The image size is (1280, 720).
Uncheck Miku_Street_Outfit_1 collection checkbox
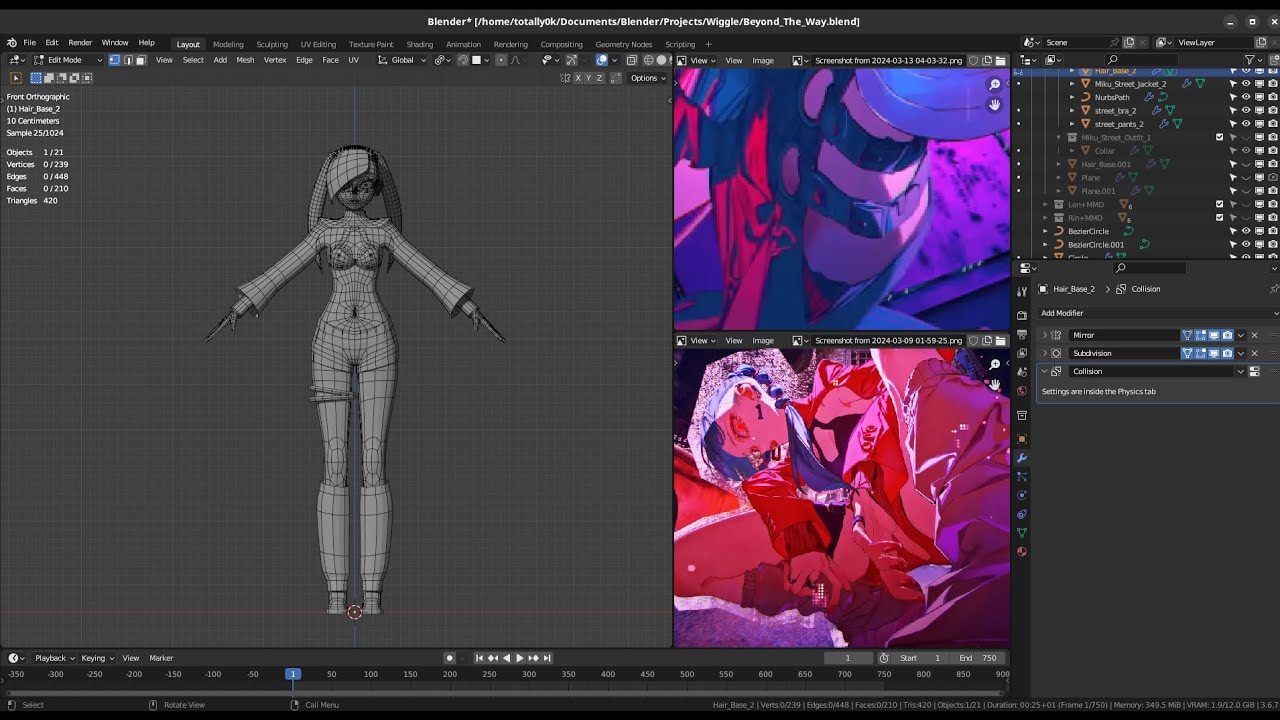(1220, 137)
